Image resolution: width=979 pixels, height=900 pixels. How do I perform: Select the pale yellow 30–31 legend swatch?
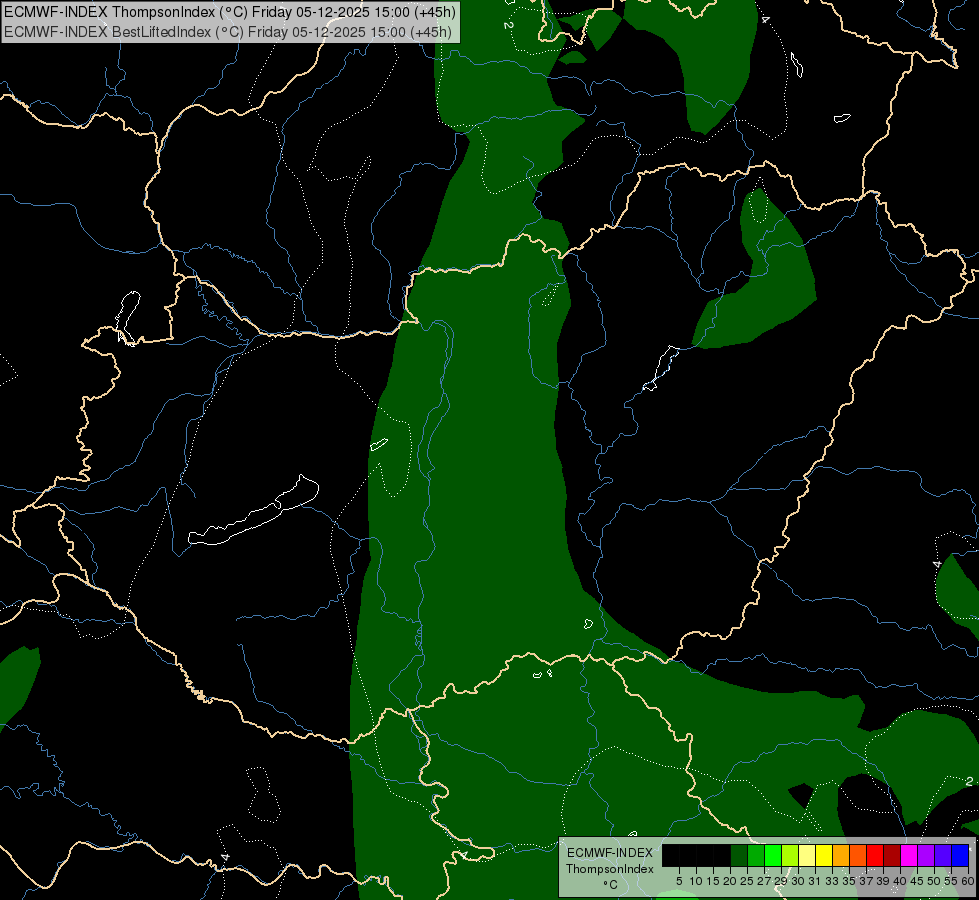pyautogui.click(x=807, y=855)
